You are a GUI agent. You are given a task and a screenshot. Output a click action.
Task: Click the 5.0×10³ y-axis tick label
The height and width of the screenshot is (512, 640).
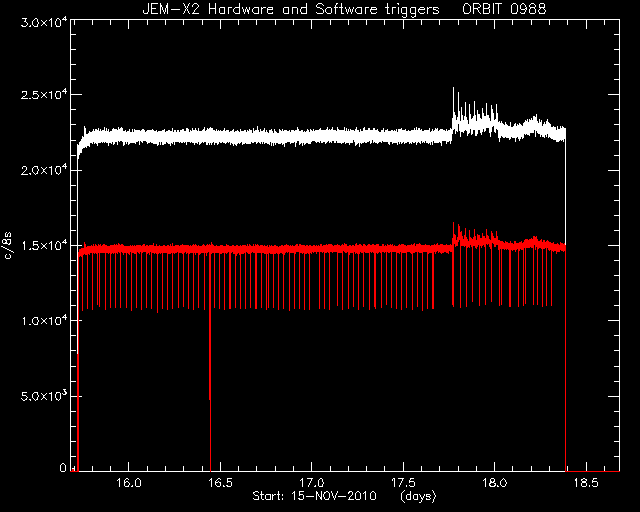click(44, 396)
